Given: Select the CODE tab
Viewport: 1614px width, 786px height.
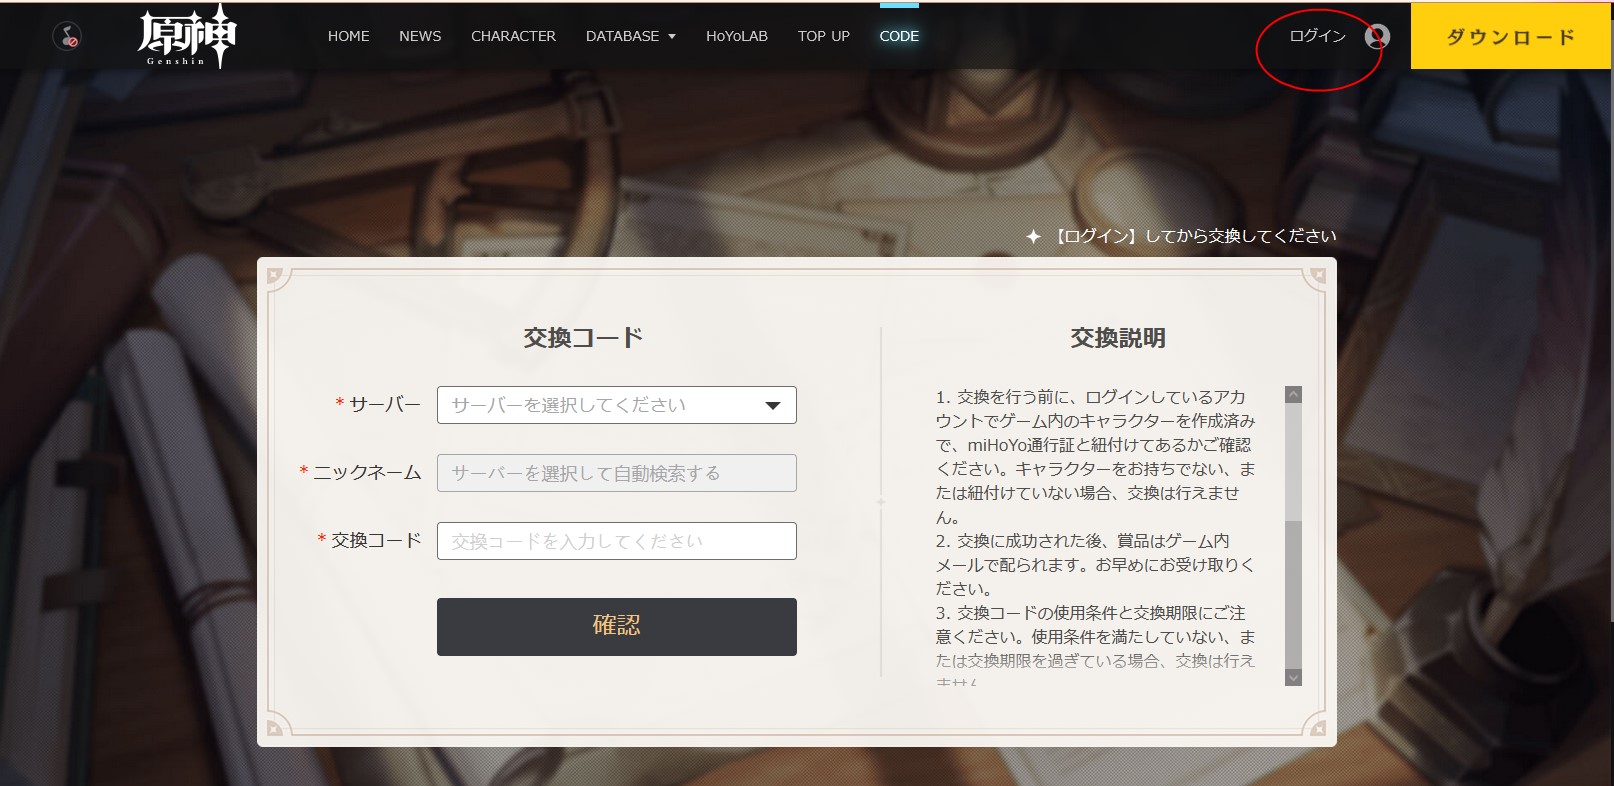Looking at the screenshot, I should [899, 36].
